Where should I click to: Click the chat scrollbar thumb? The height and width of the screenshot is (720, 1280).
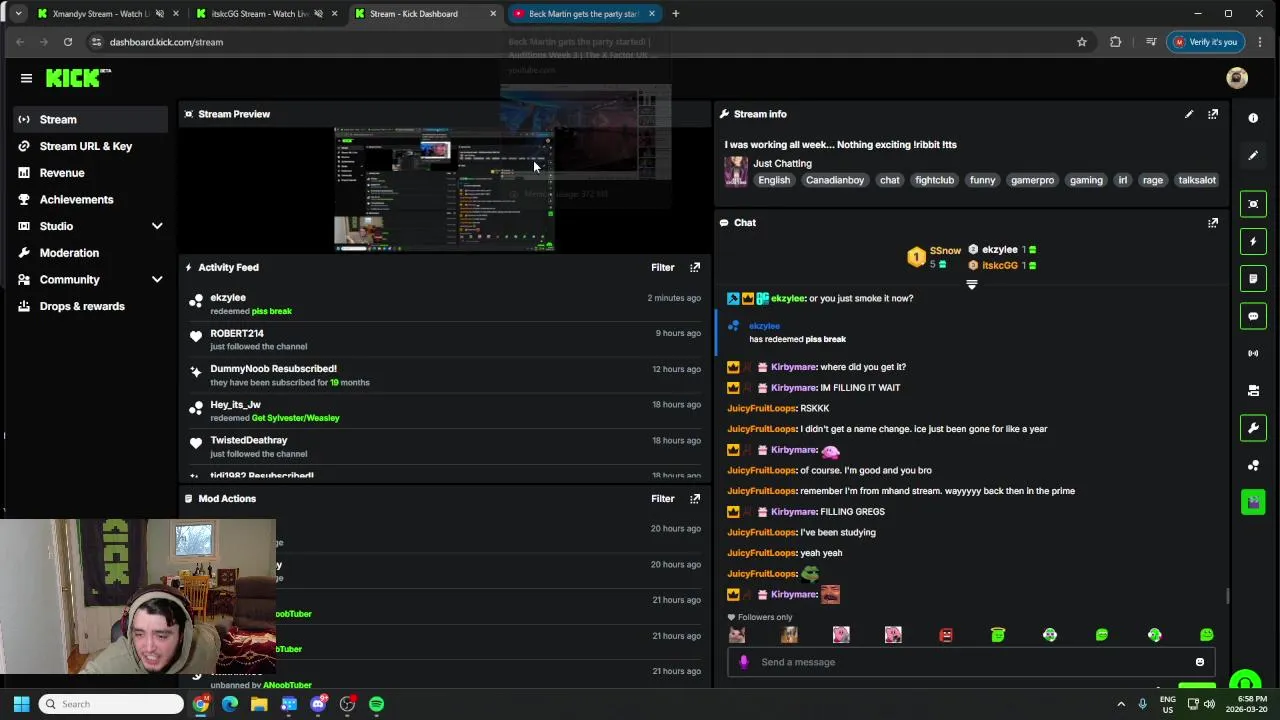[x=1227, y=596]
